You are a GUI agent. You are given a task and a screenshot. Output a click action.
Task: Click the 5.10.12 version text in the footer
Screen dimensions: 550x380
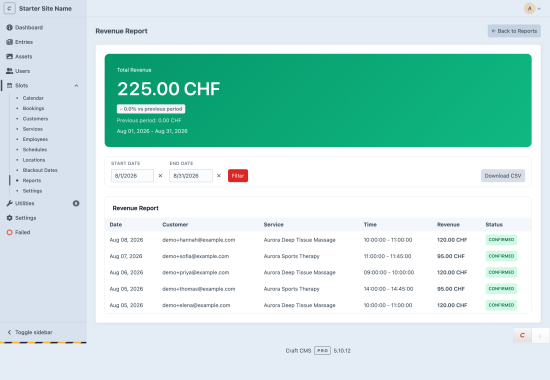342,351
